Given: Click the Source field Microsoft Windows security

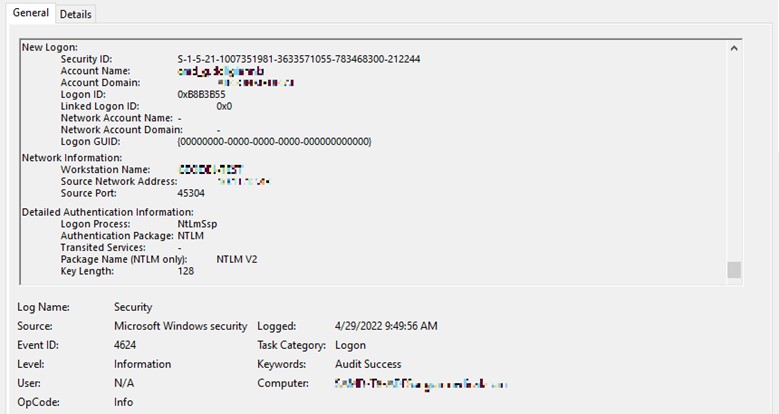Looking at the screenshot, I should click(180, 326).
